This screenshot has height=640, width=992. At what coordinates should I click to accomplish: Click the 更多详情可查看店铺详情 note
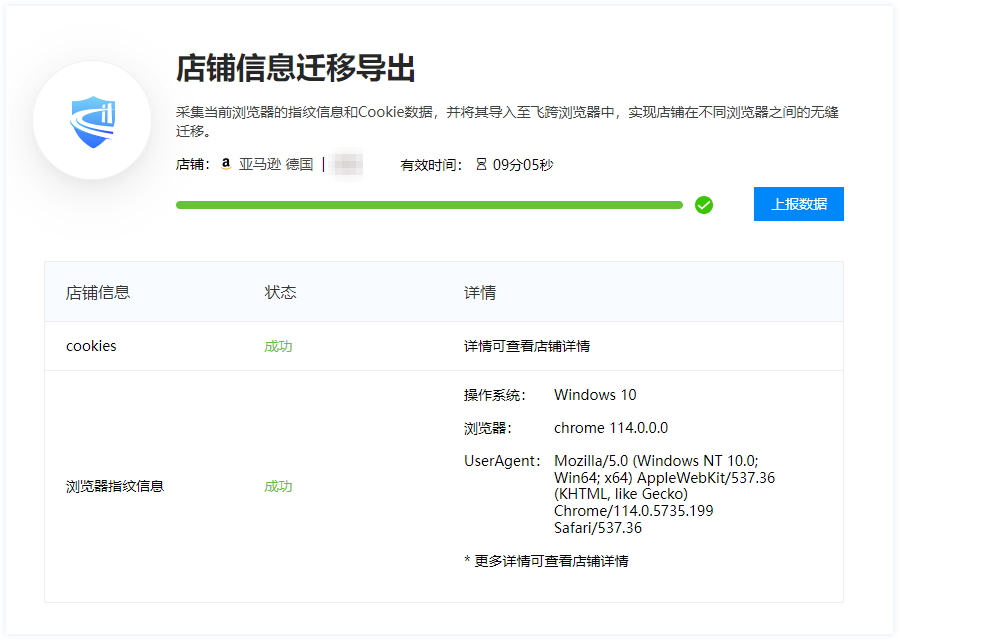click(x=546, y=561)
